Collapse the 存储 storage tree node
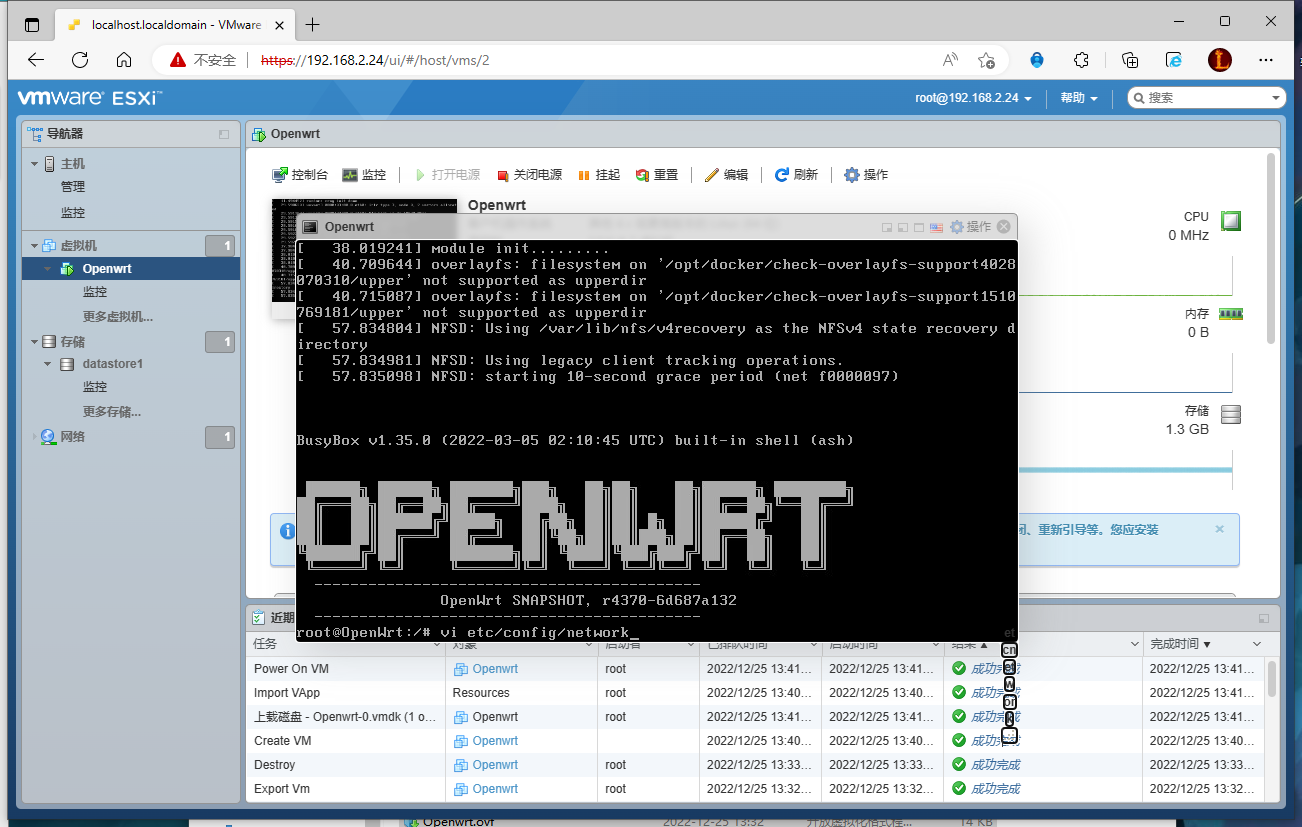This screenshot has height=827, width=1302. [34, 342]
